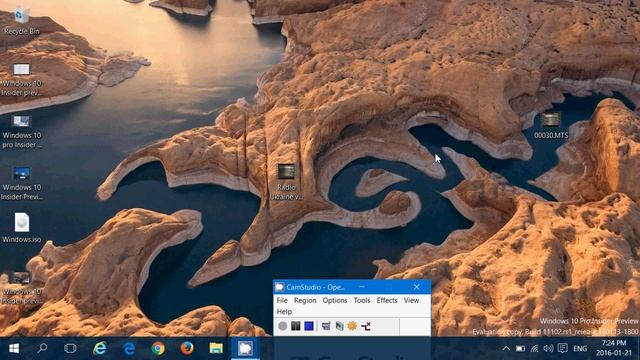Select the 00030.MTS video file icon
The height and width of the screenshot is (360, 640).
pos(551,125)
